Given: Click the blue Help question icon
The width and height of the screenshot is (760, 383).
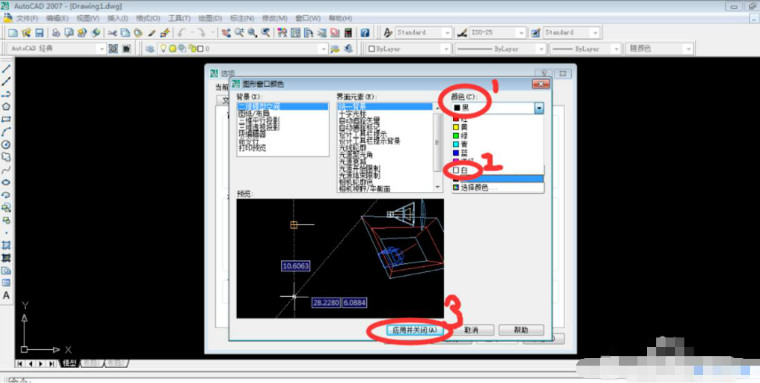Looking at the screenshot, I should point(365,33).
